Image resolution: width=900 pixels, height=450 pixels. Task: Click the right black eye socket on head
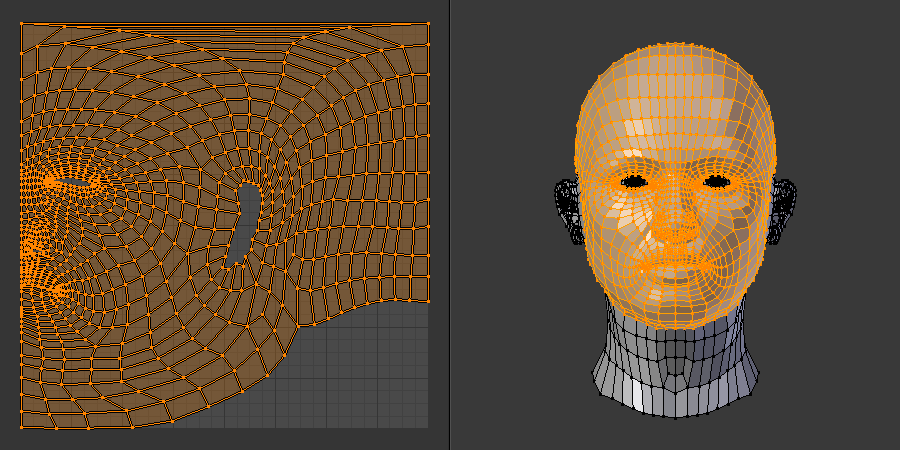coord(717,182)
